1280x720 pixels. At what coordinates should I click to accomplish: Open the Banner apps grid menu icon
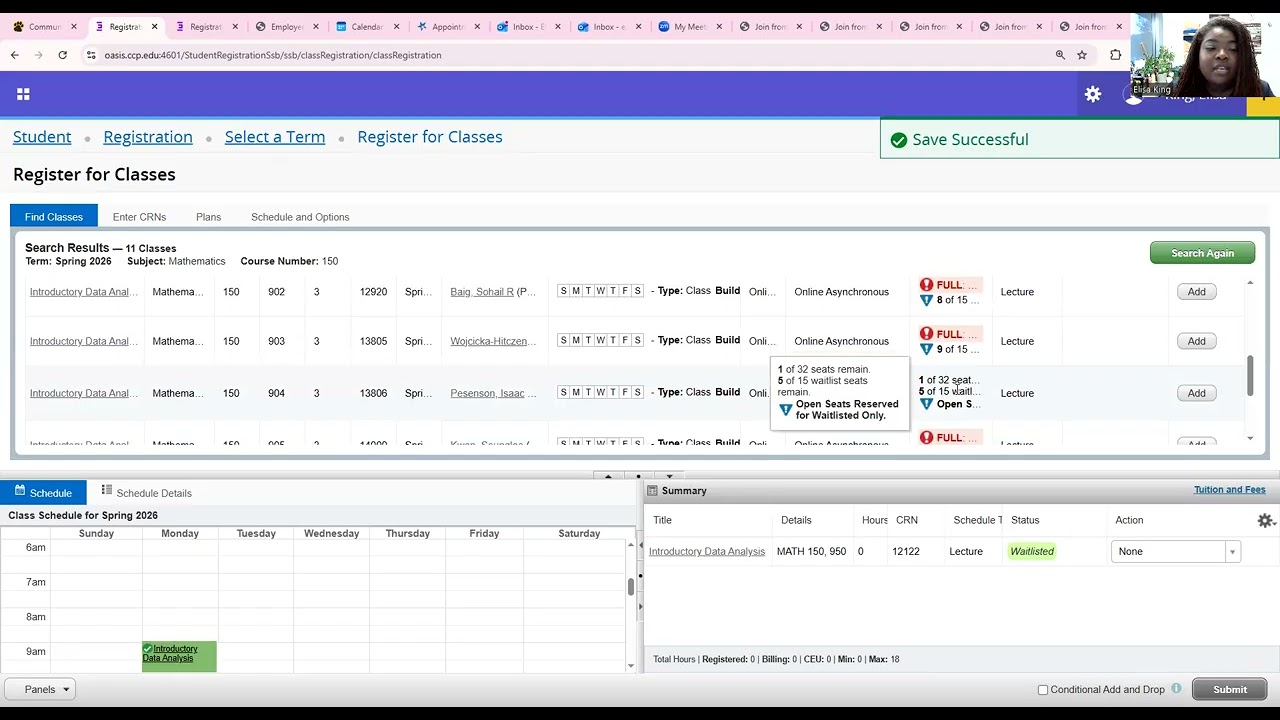point(23,94)
